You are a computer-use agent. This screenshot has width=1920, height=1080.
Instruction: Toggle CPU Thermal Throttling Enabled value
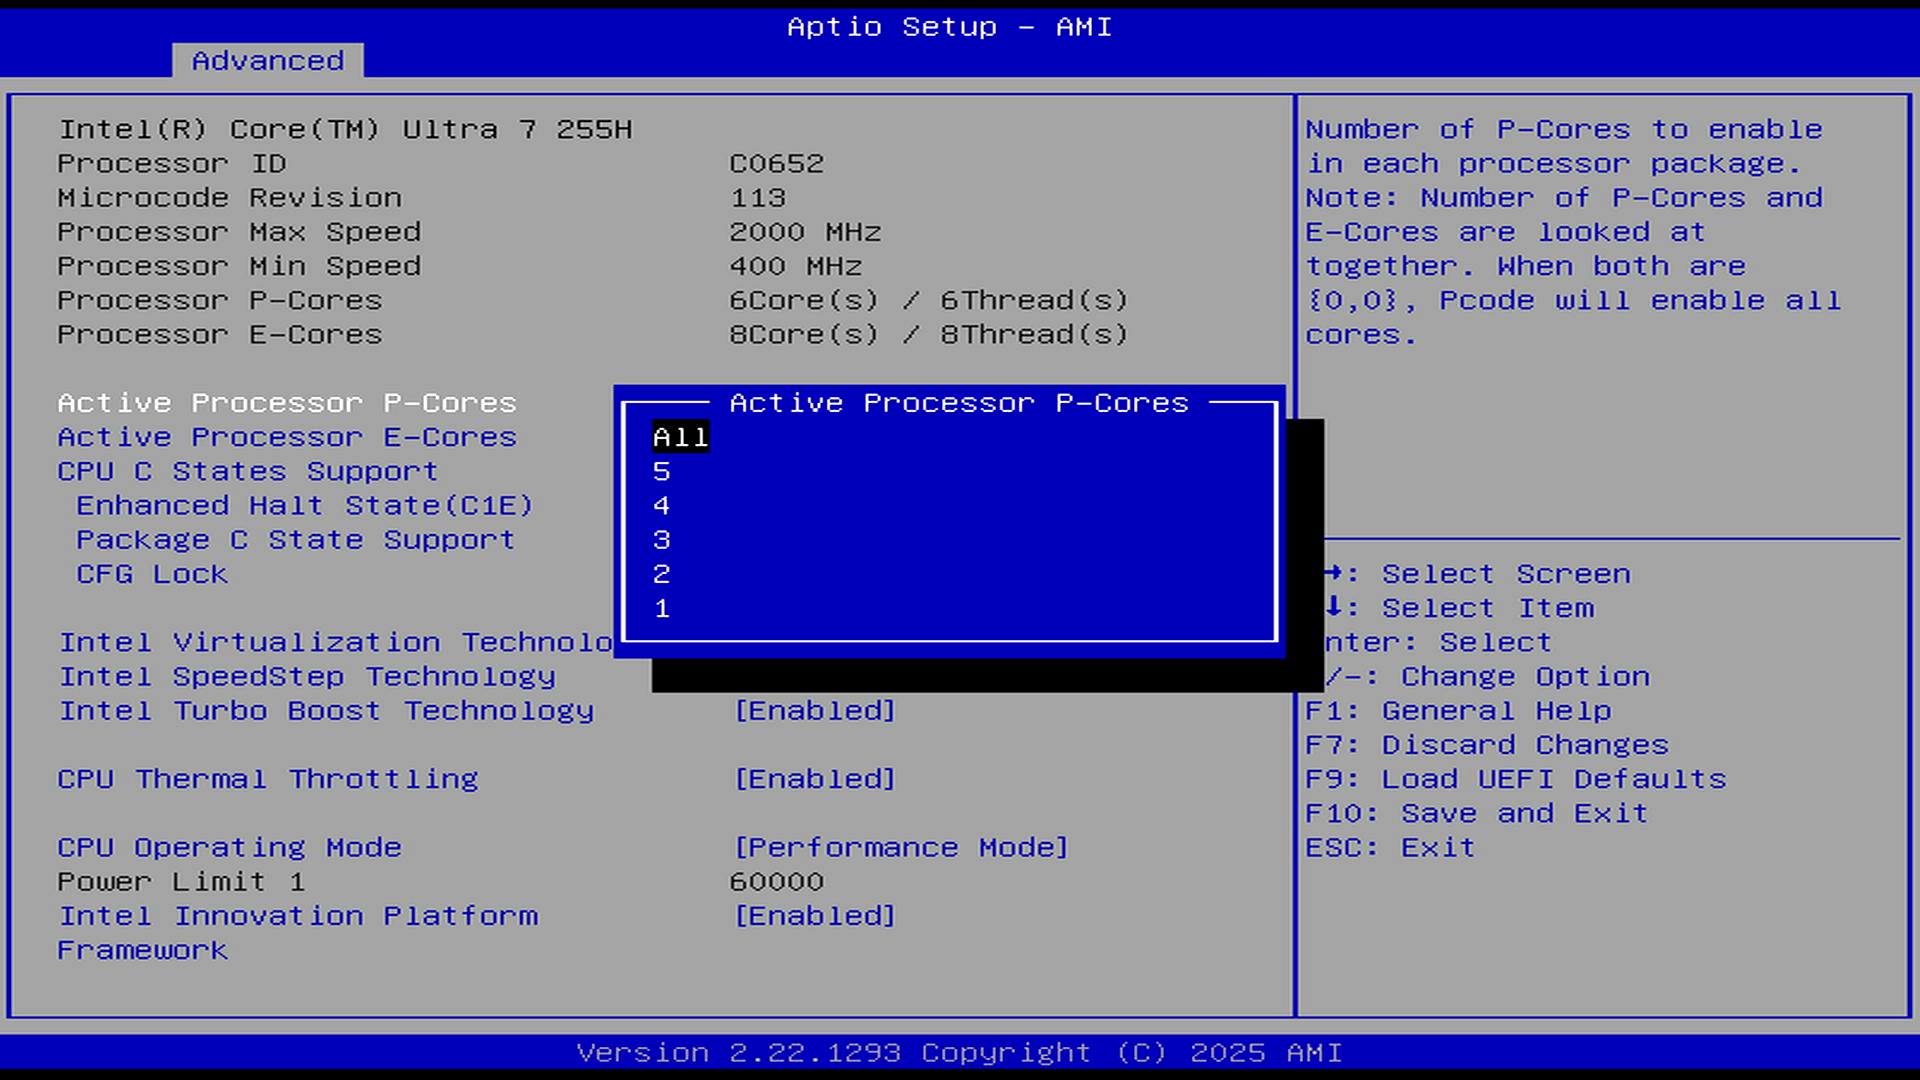pos(814,779)
